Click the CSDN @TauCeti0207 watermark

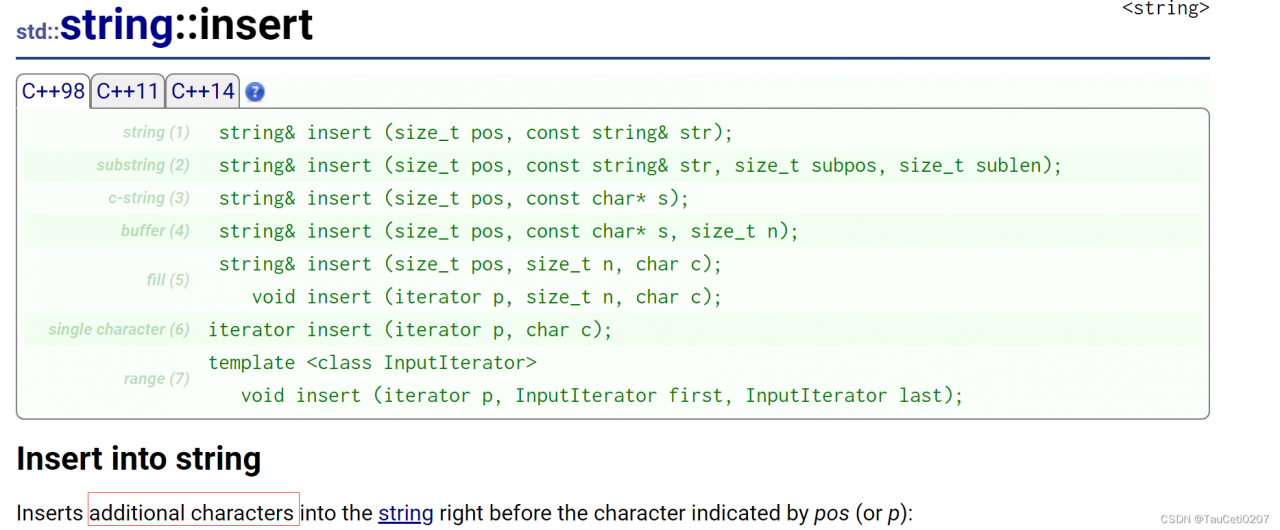(1214, 519)
